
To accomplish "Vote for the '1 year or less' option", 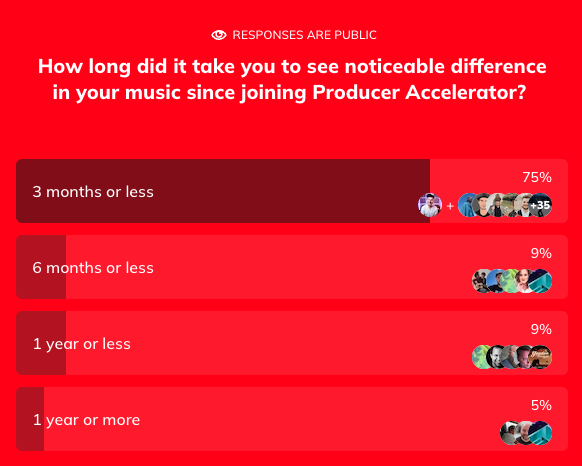I will (292, 343).
